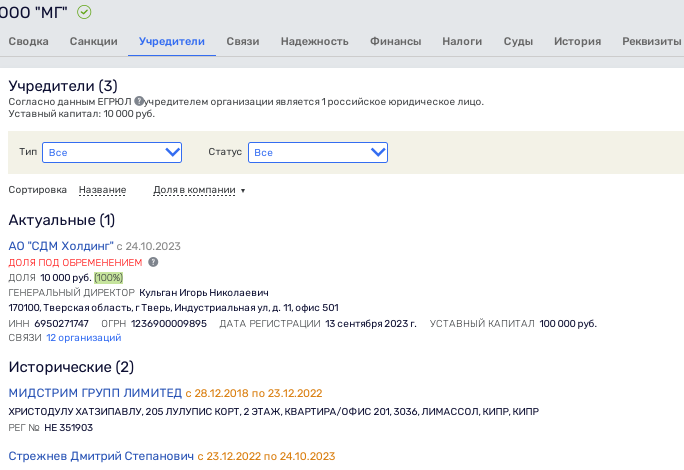Click director name Кульган Игорь Николаевич

204,293
